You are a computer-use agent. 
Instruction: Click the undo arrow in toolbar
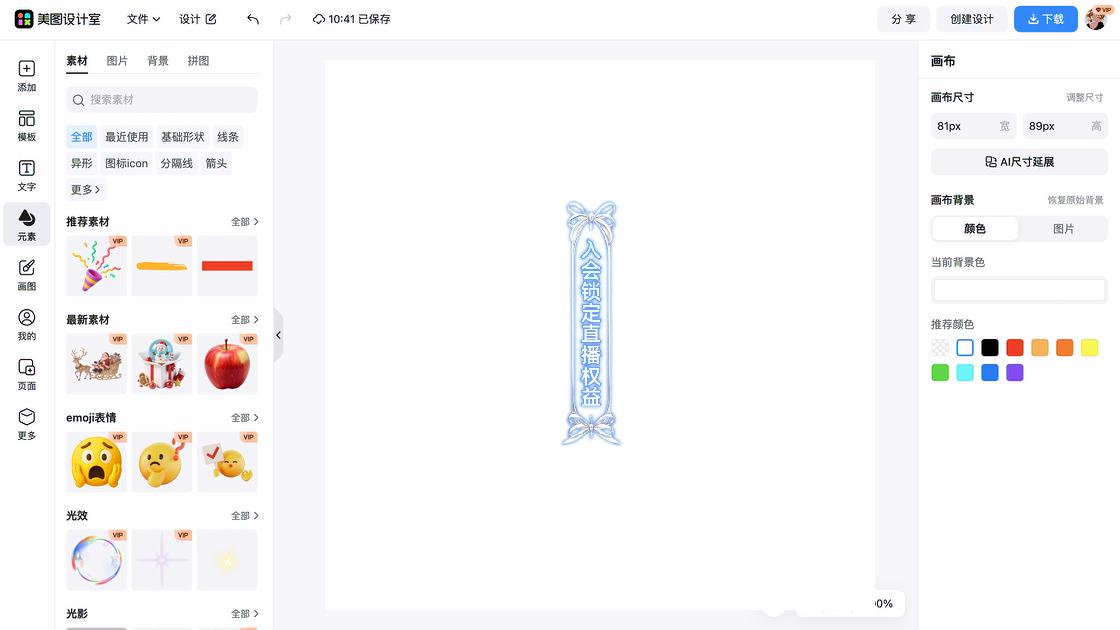[x=252, y=19]
